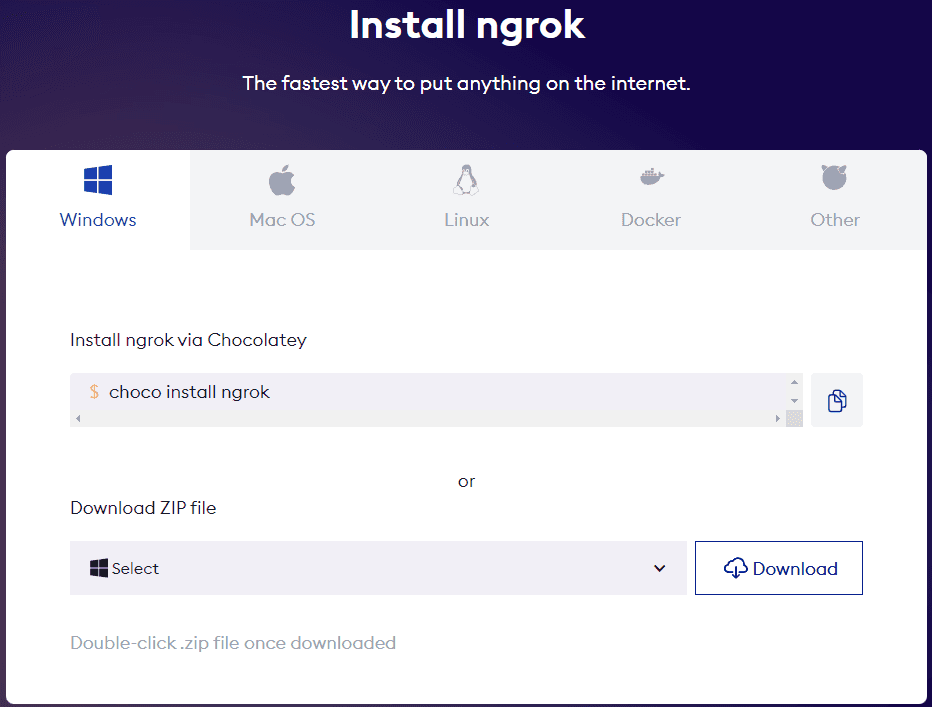Click the Install ngrok via Chocolatey label

(x=188, y=340)
